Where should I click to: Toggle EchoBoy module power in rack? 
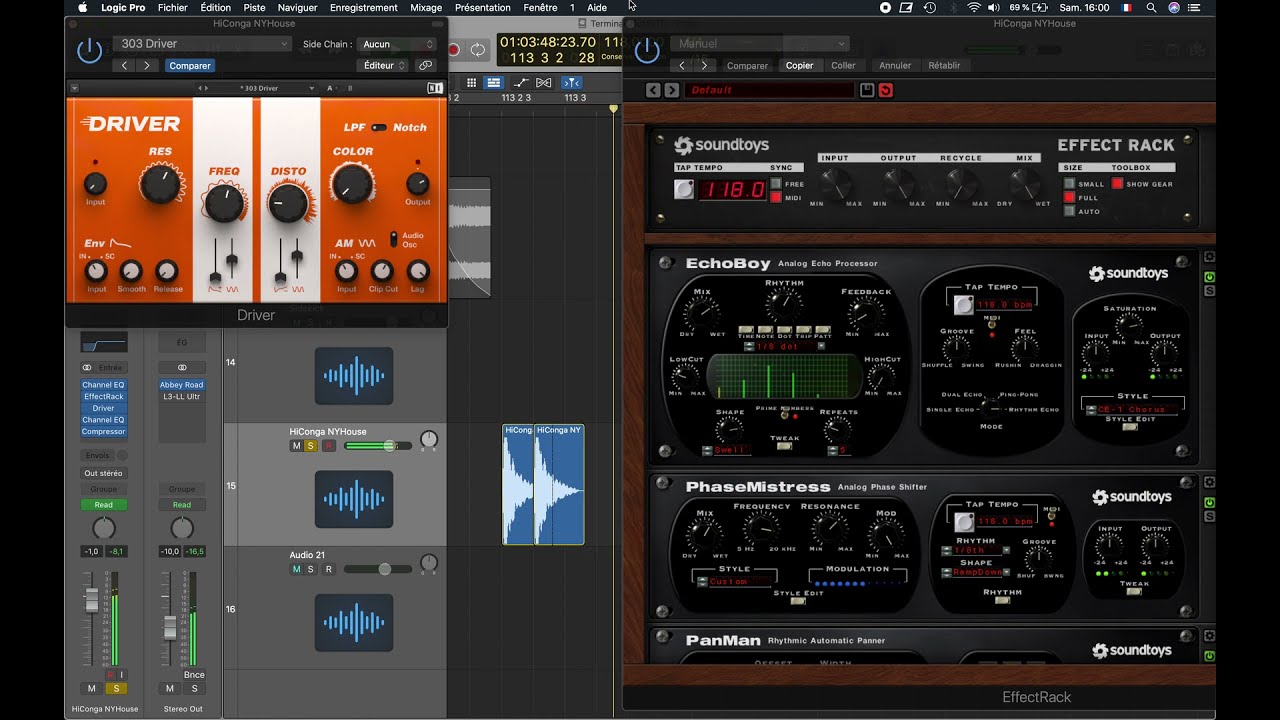[x=1209, y=277]
